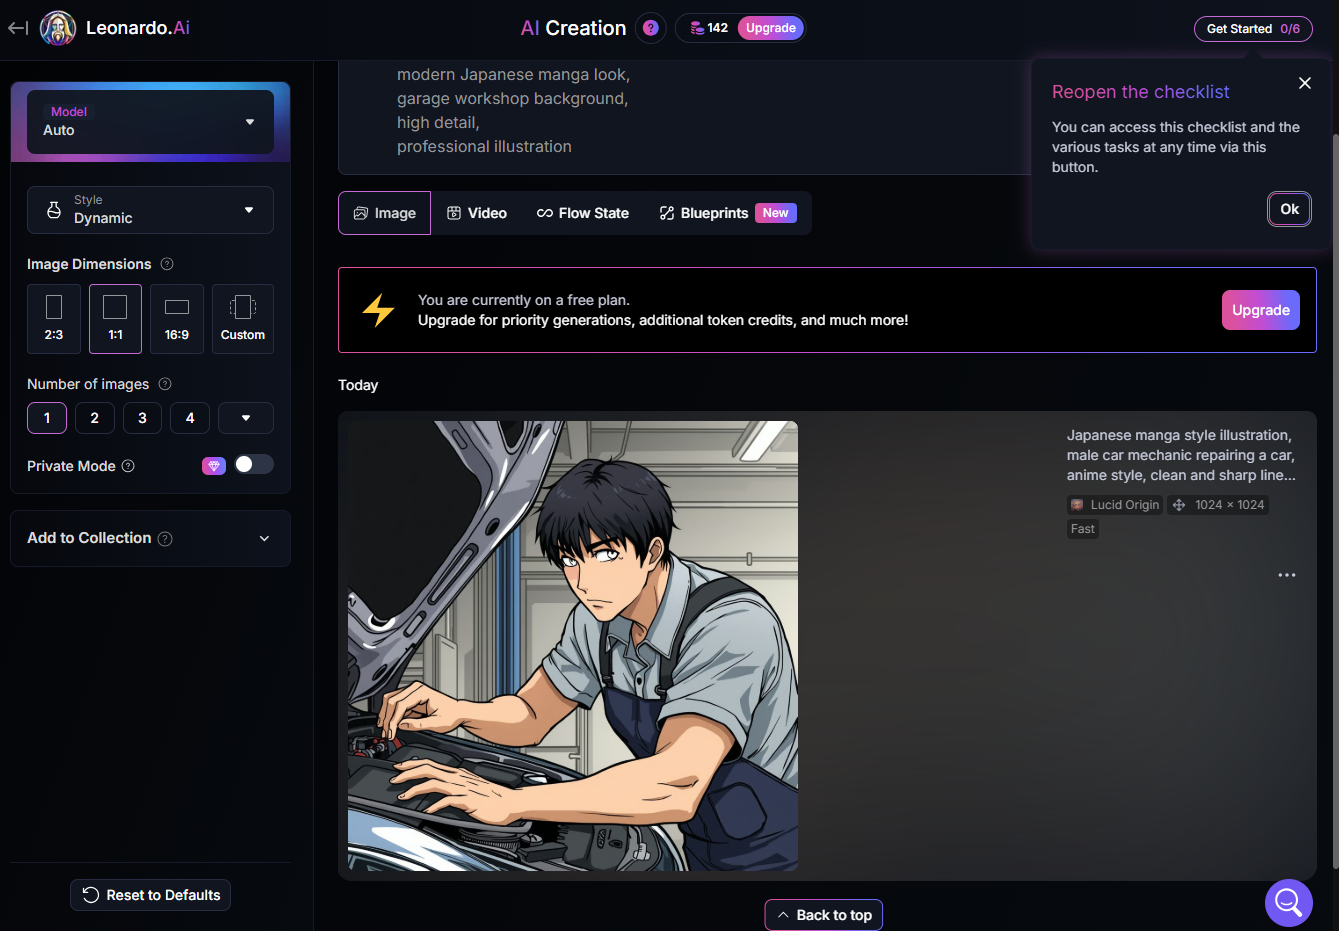This screenshot has width=1339, height=931.
Task: Open the Blueprints feature
Action: pos(704,212)
